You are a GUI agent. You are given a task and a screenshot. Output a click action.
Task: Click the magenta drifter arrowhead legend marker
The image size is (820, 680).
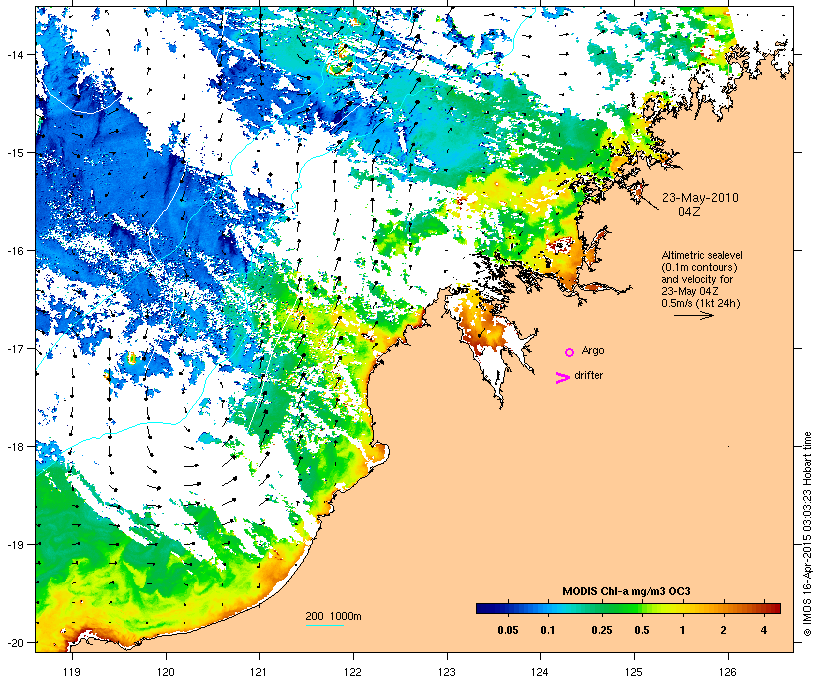point(563,378)
